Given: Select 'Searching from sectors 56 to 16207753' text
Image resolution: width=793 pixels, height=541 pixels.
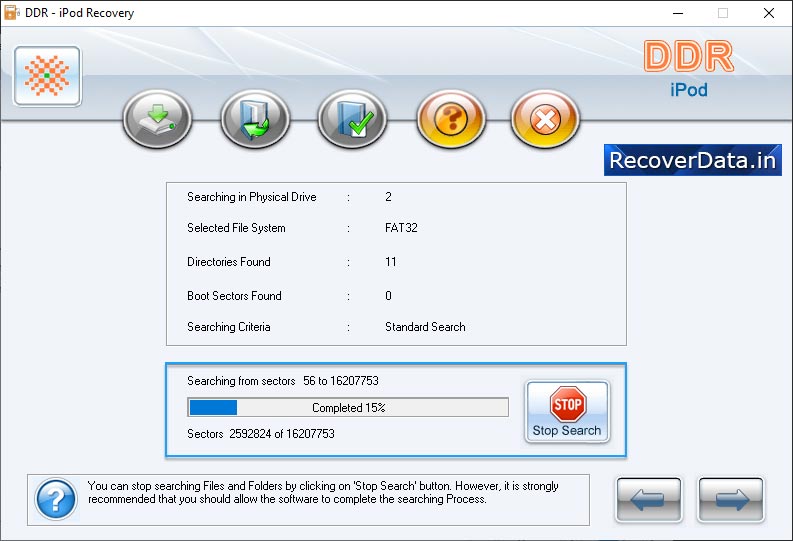Looking at the screenshot, I should pos(283,381).
